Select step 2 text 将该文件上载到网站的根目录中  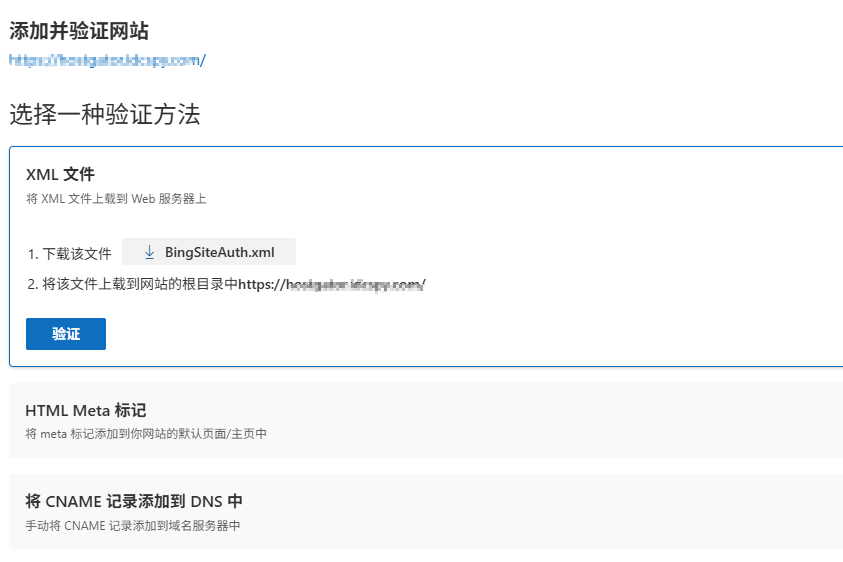(139, 284)
